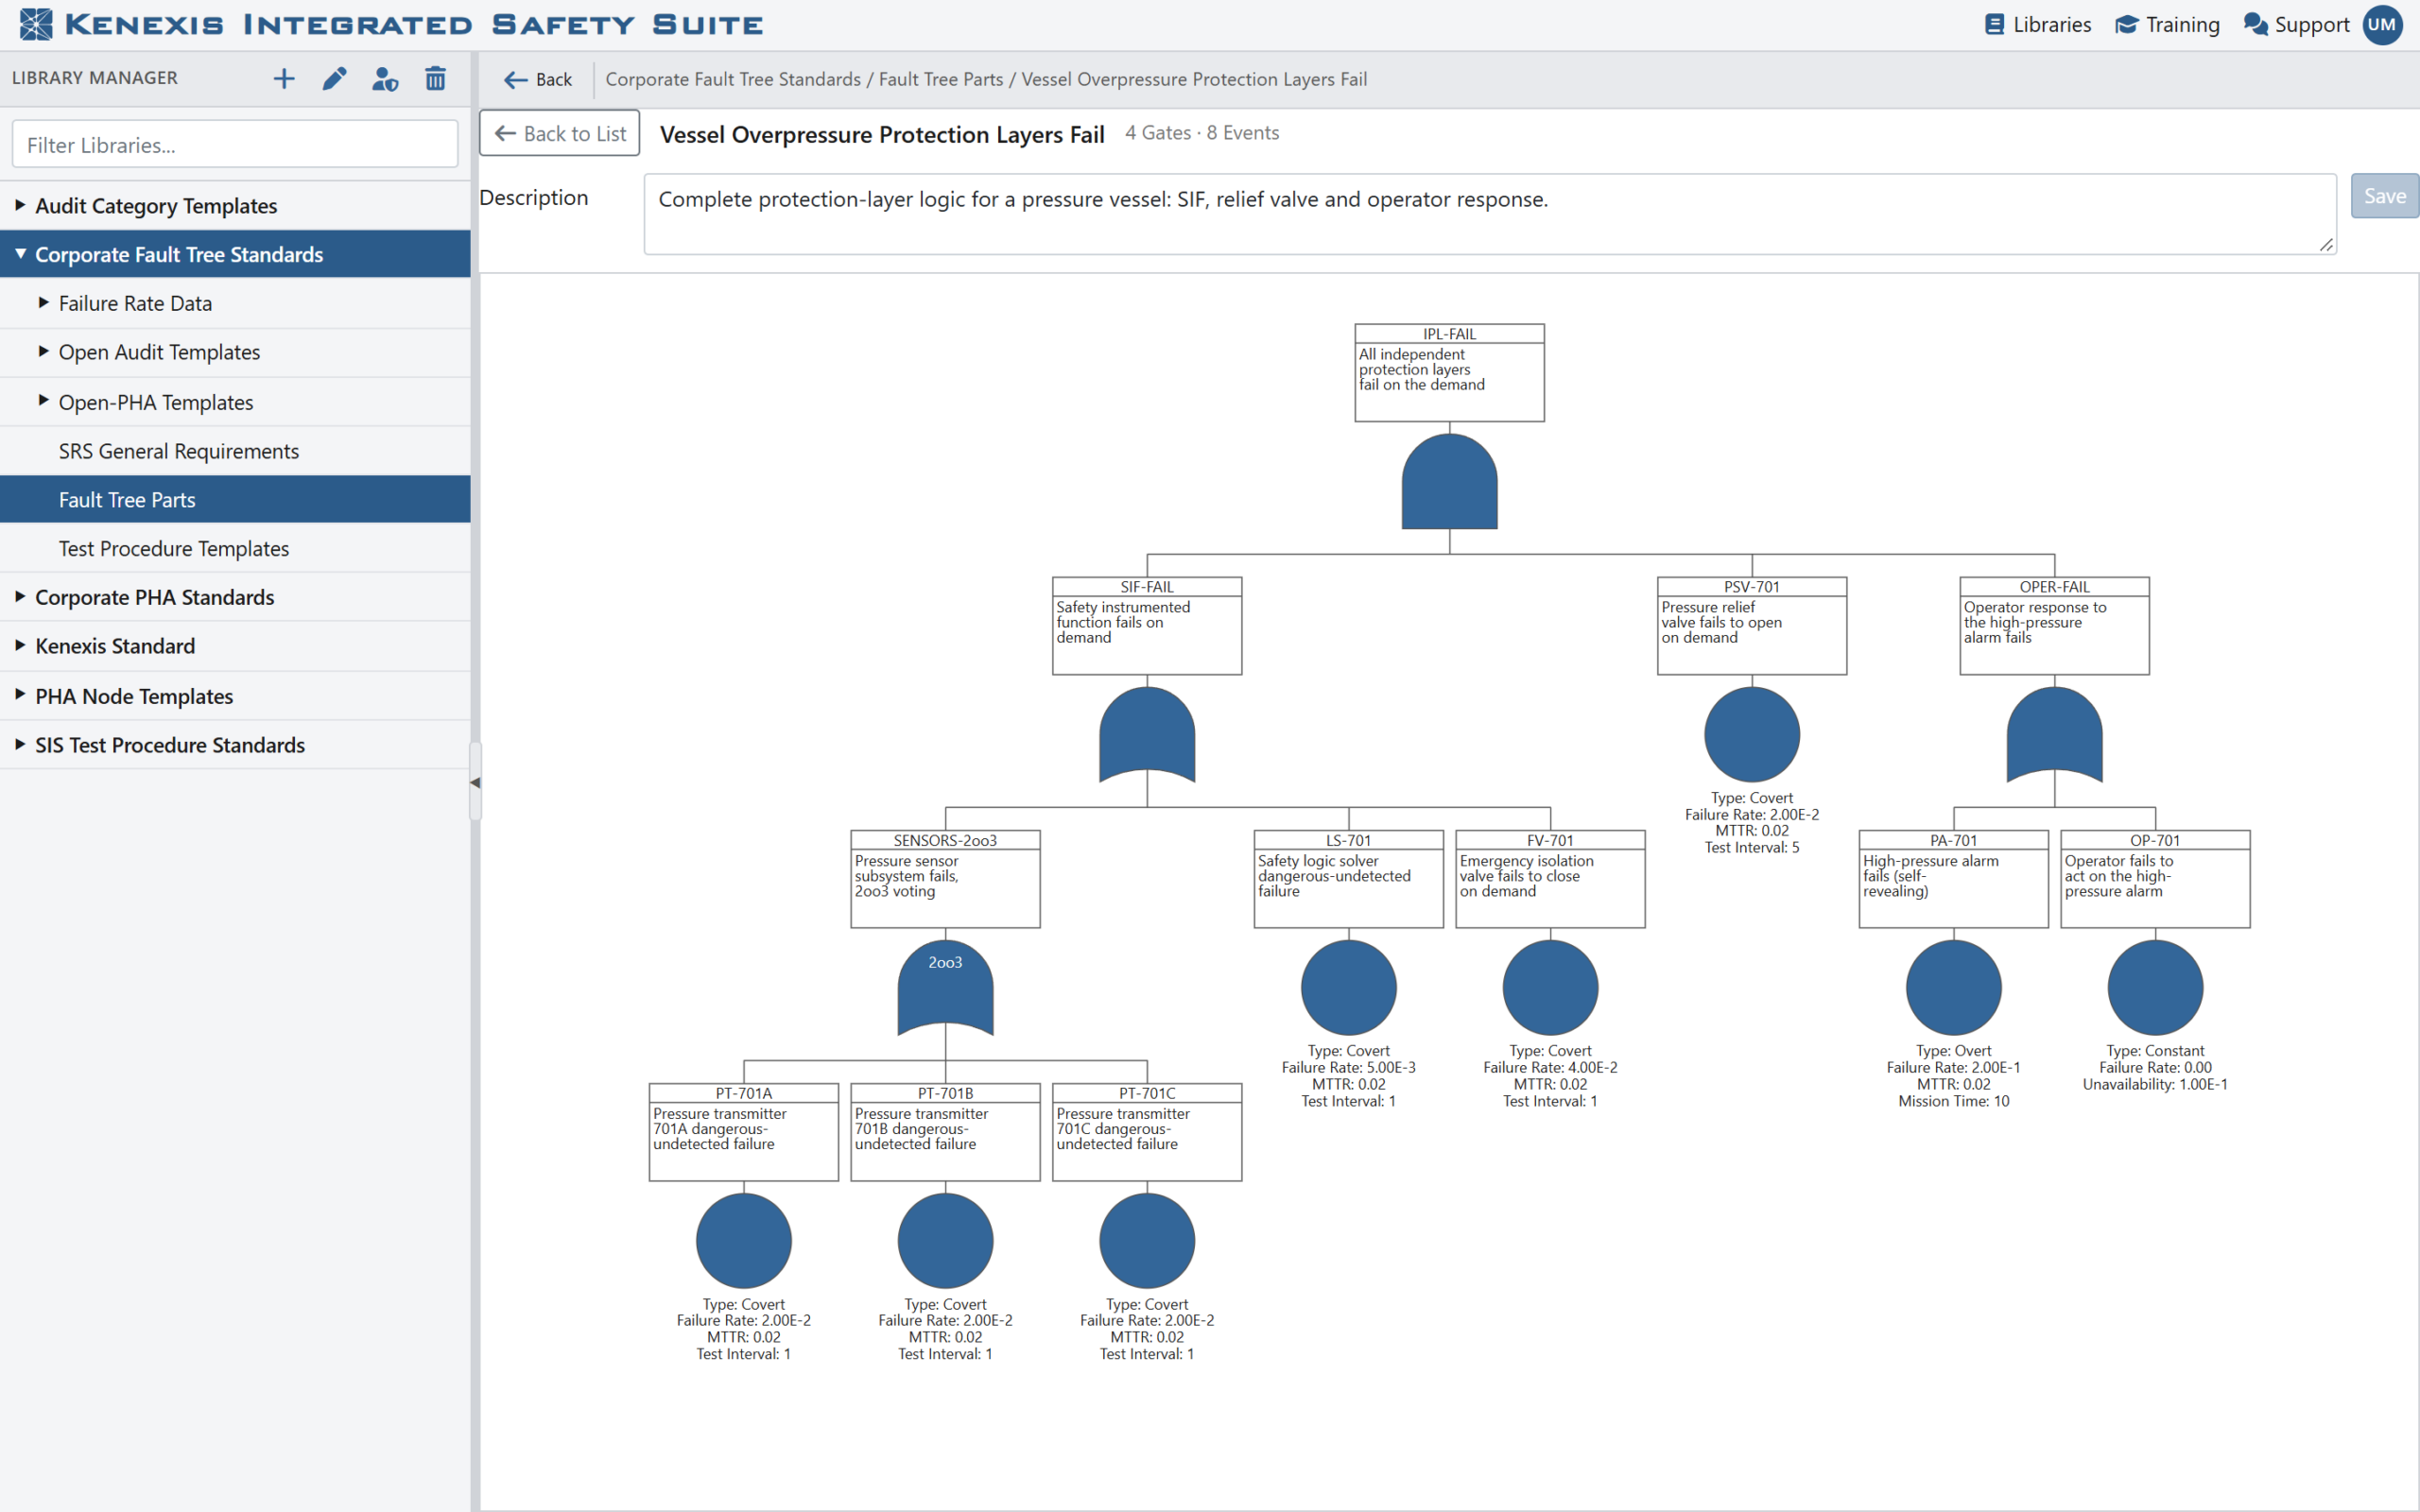Image resolution: width=2420 pixels, height=1512 pixels.
Task: Click the edit pencil icon in Library Manager
Action: click(x=334, y=79)
